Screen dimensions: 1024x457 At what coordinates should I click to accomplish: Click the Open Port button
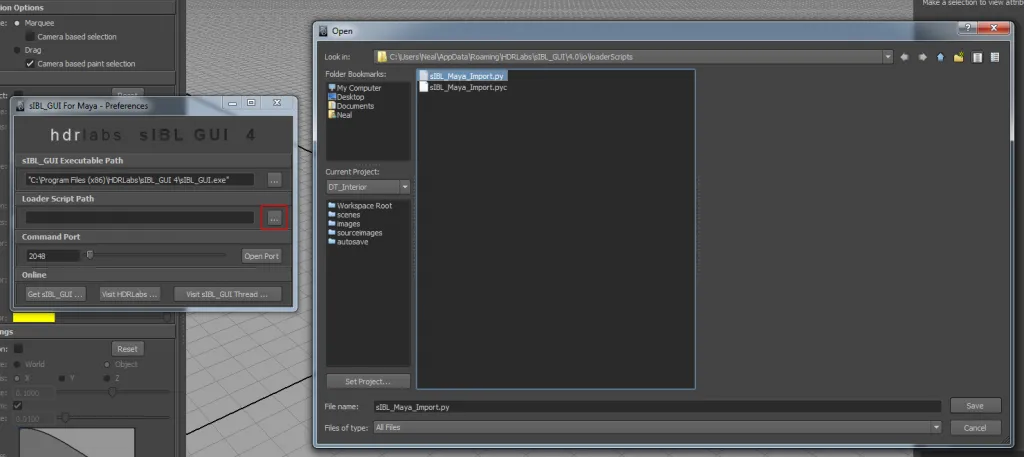point(261,256)
